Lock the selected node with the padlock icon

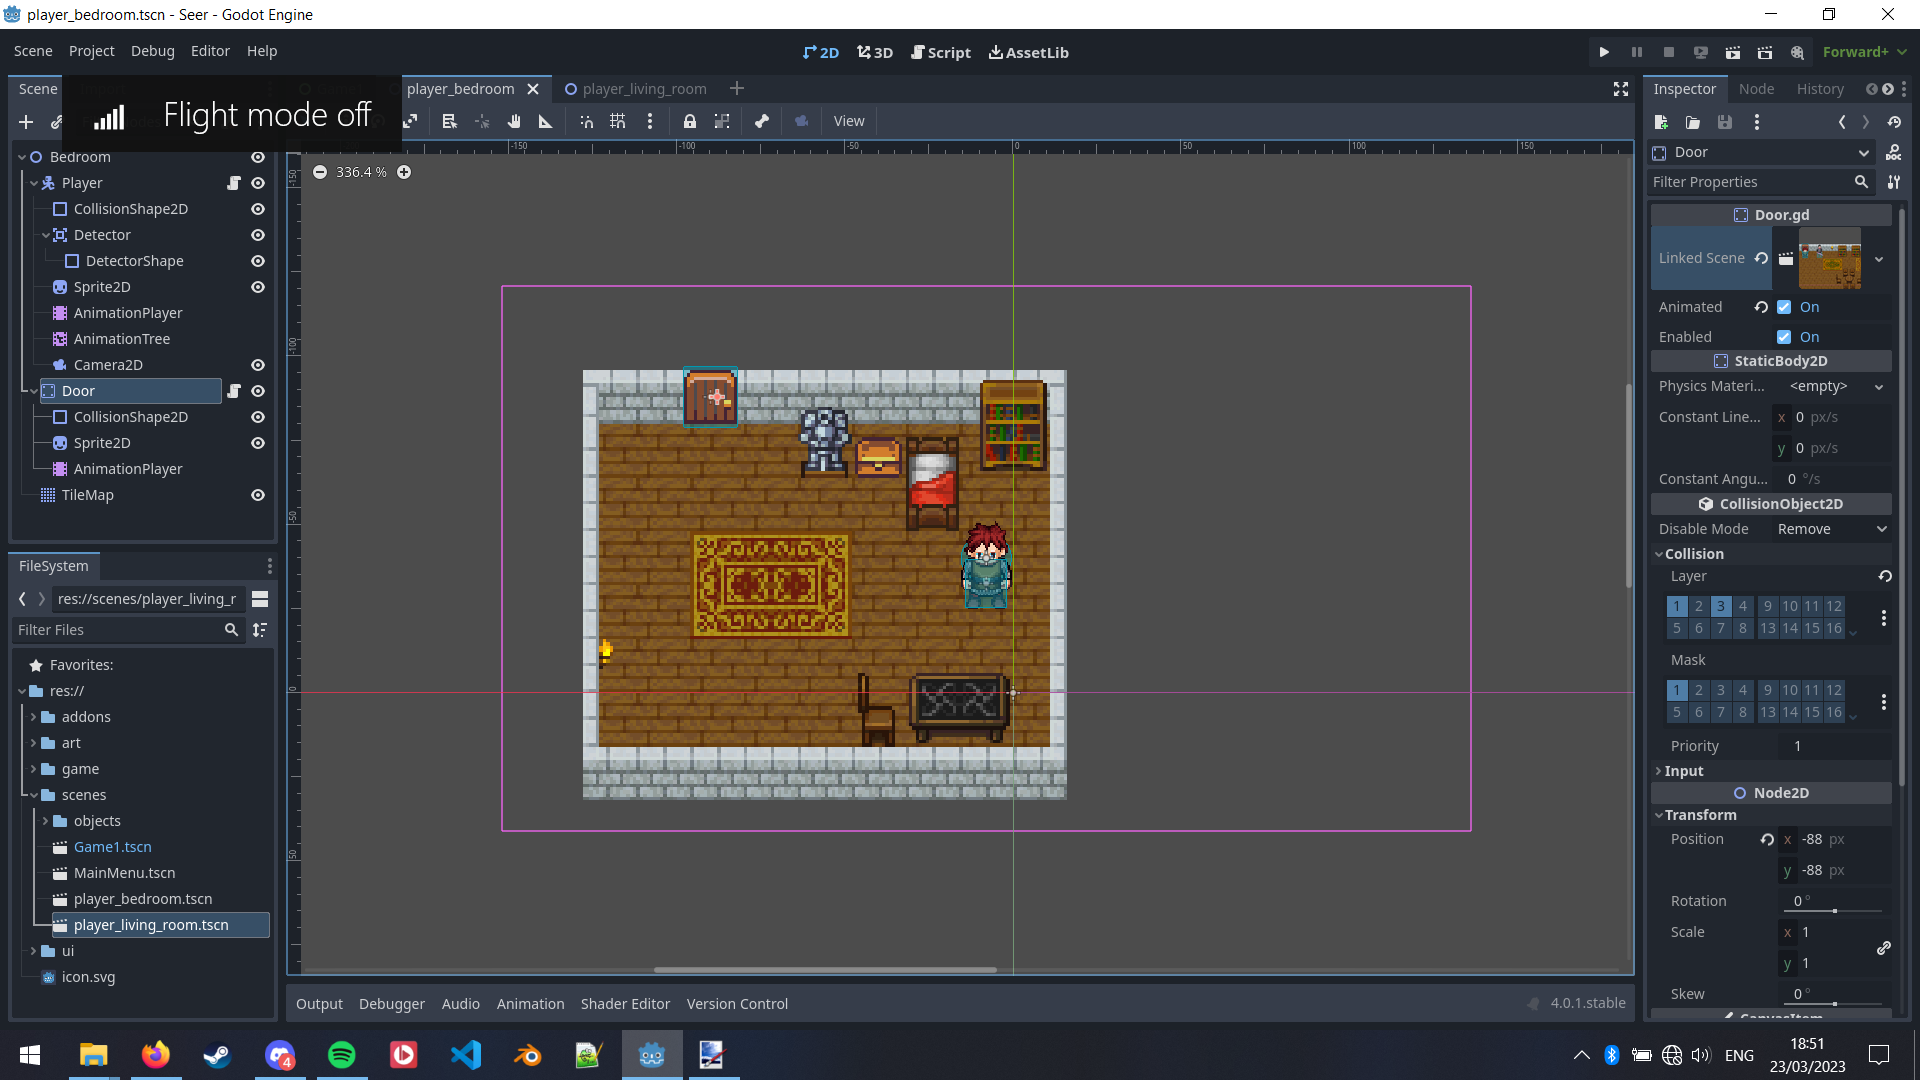tap(689, 121)
